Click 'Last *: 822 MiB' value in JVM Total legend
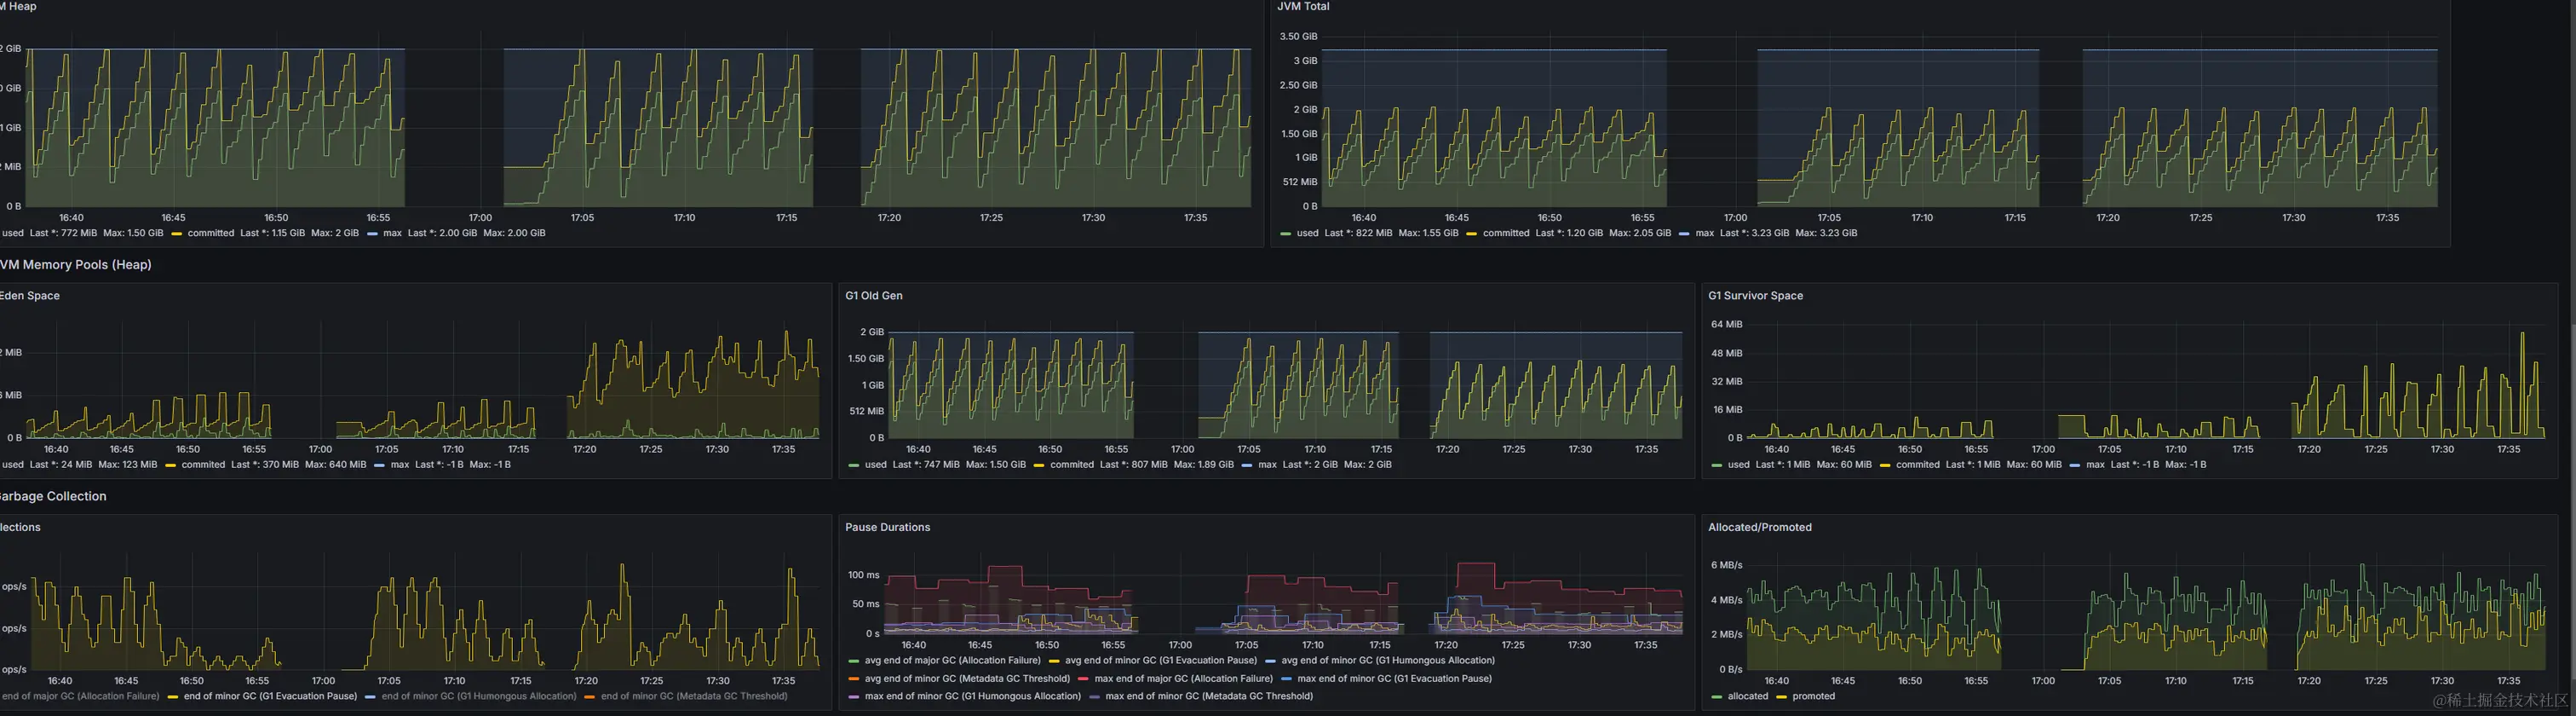This screenshot has width=2576, height=716. [x=1358, y=233]
